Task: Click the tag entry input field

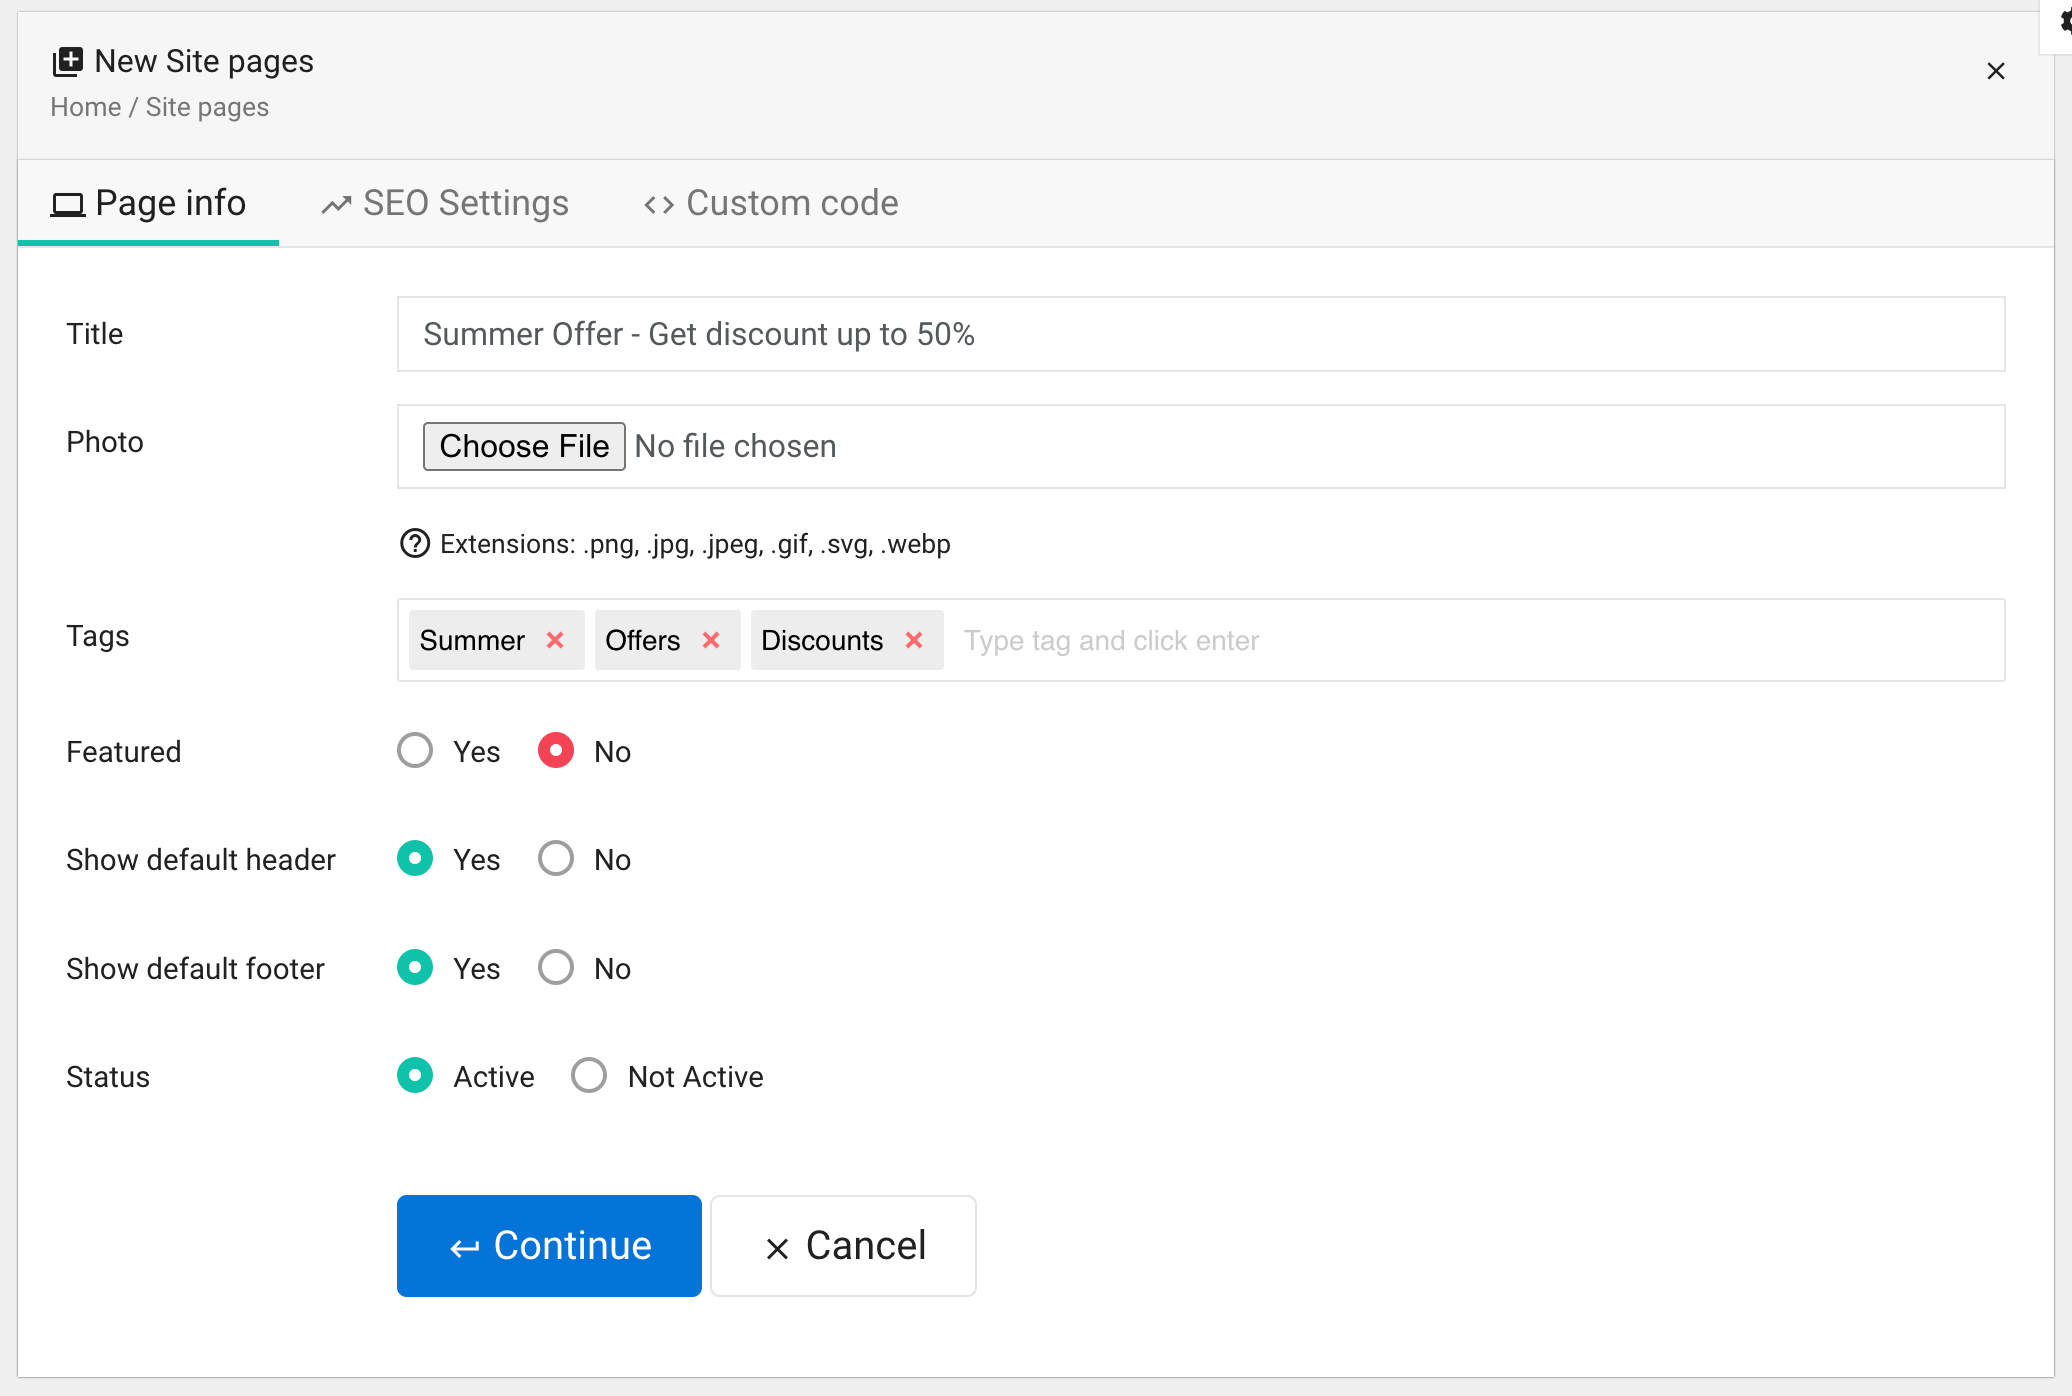Action: [1400, 640]
